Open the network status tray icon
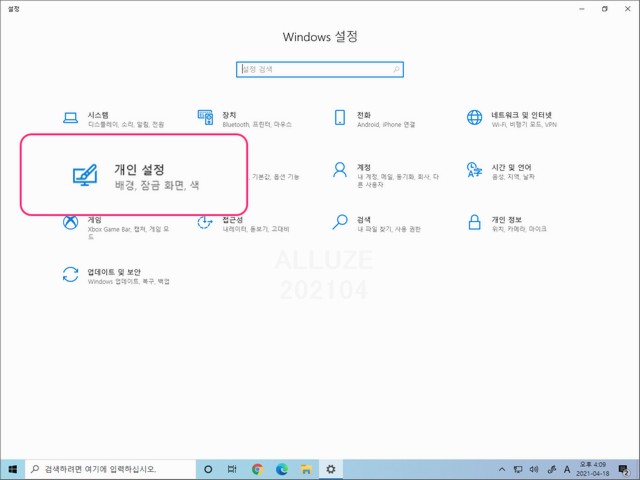The height and width of the screenshot is (480, 640). pyautogui.click(x=518, y=469)
